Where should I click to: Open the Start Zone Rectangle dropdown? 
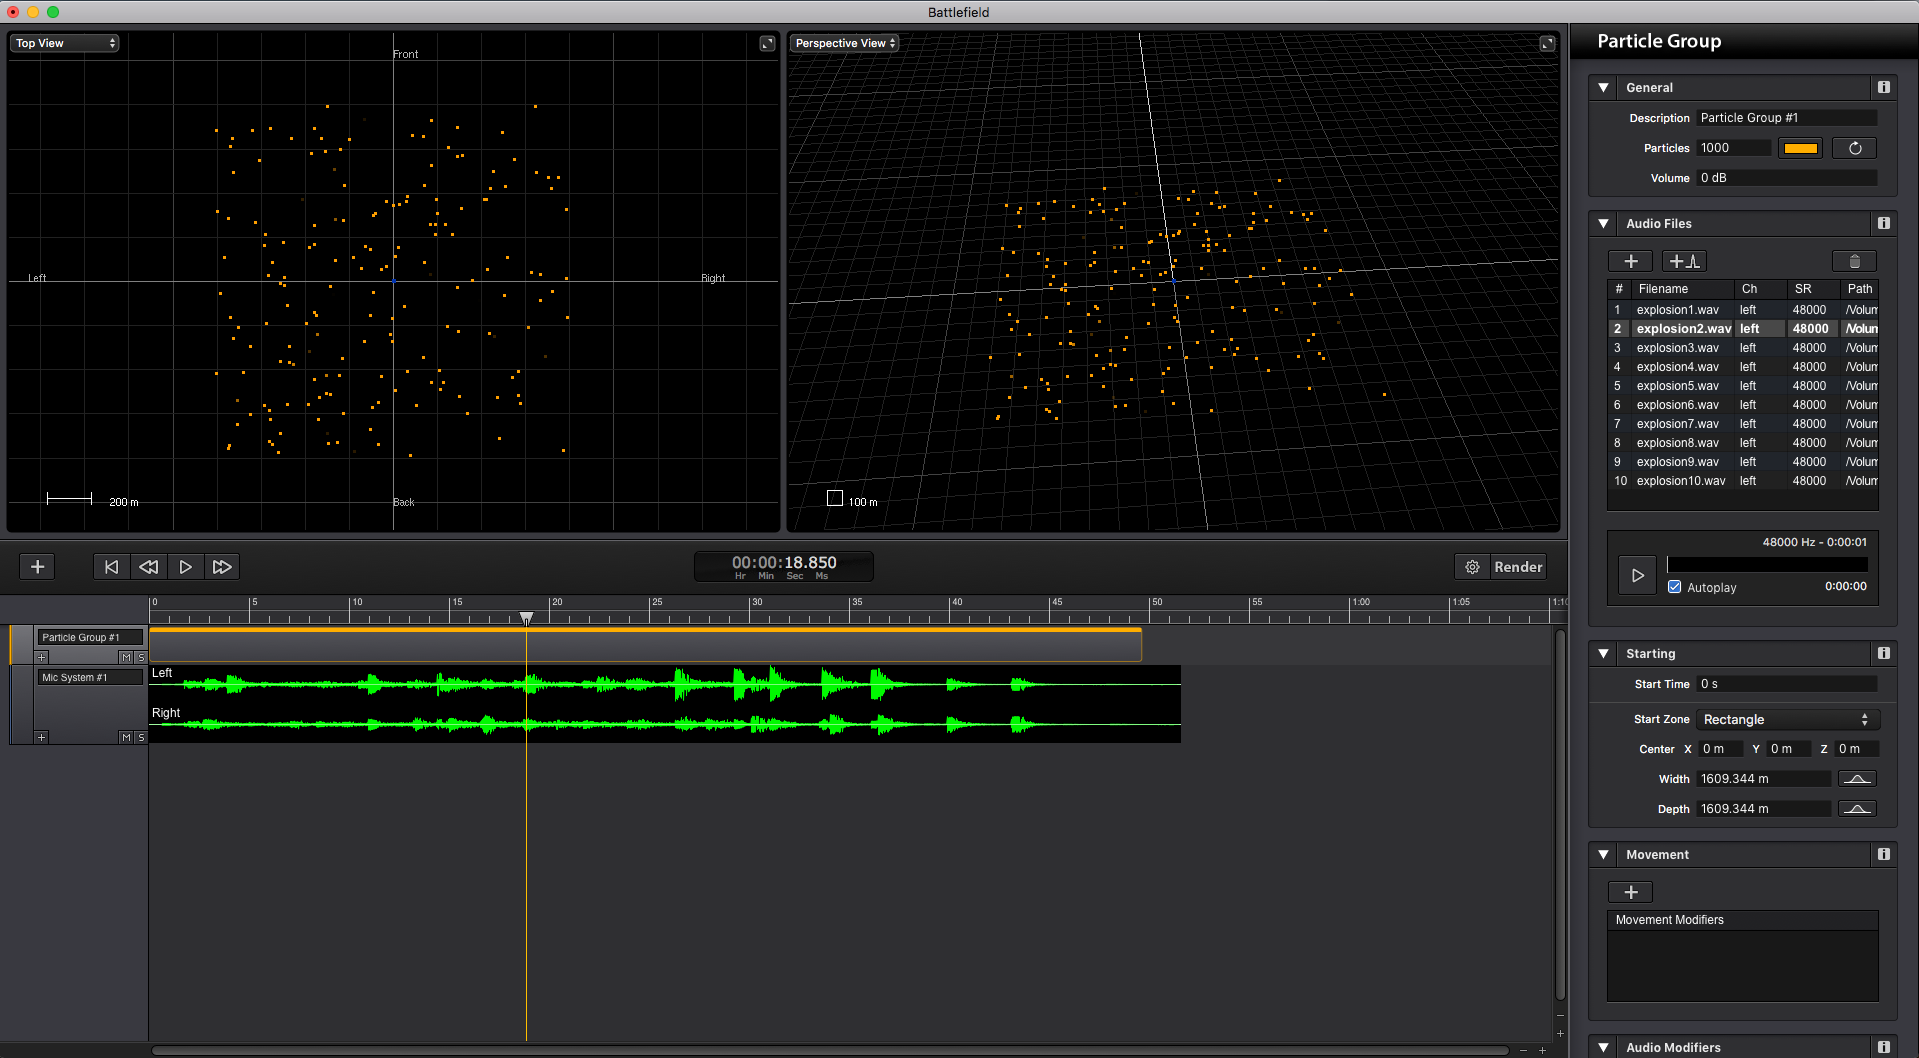1788,720
